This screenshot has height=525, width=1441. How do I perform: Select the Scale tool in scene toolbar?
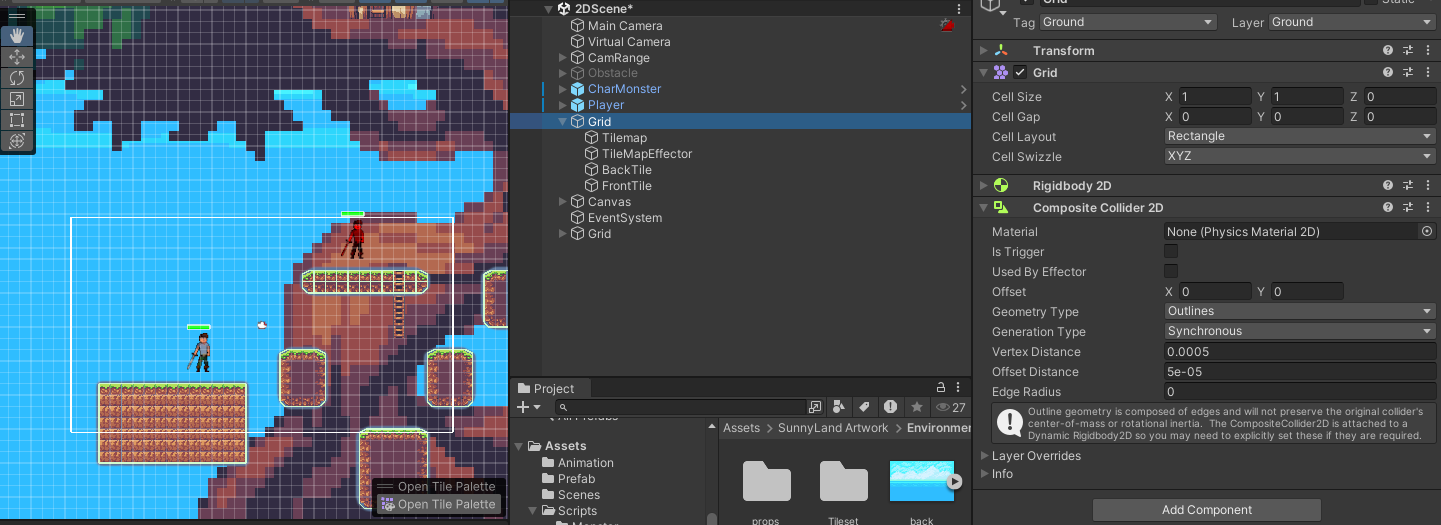point(17,99)
